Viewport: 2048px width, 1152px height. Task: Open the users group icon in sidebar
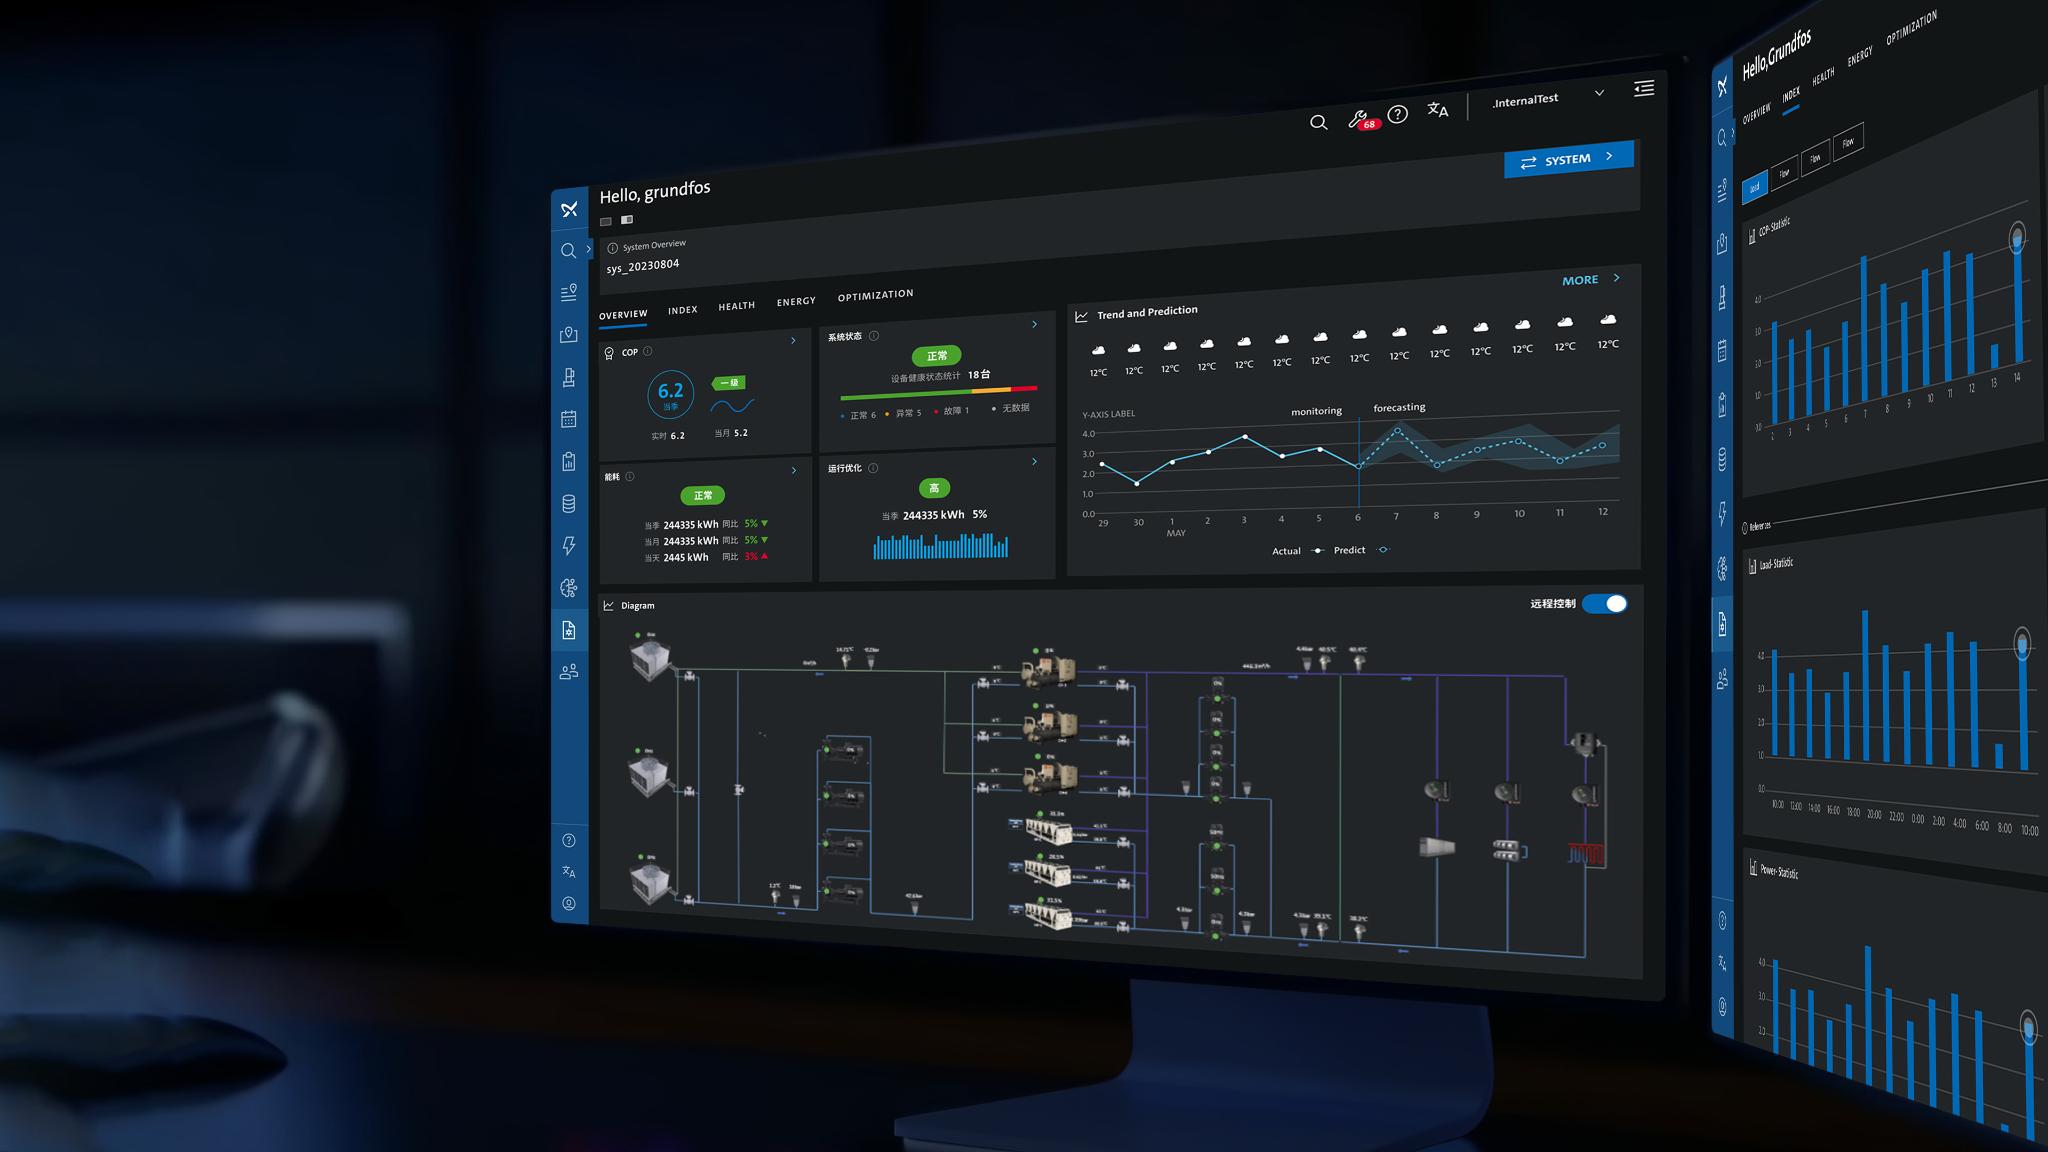569,672
